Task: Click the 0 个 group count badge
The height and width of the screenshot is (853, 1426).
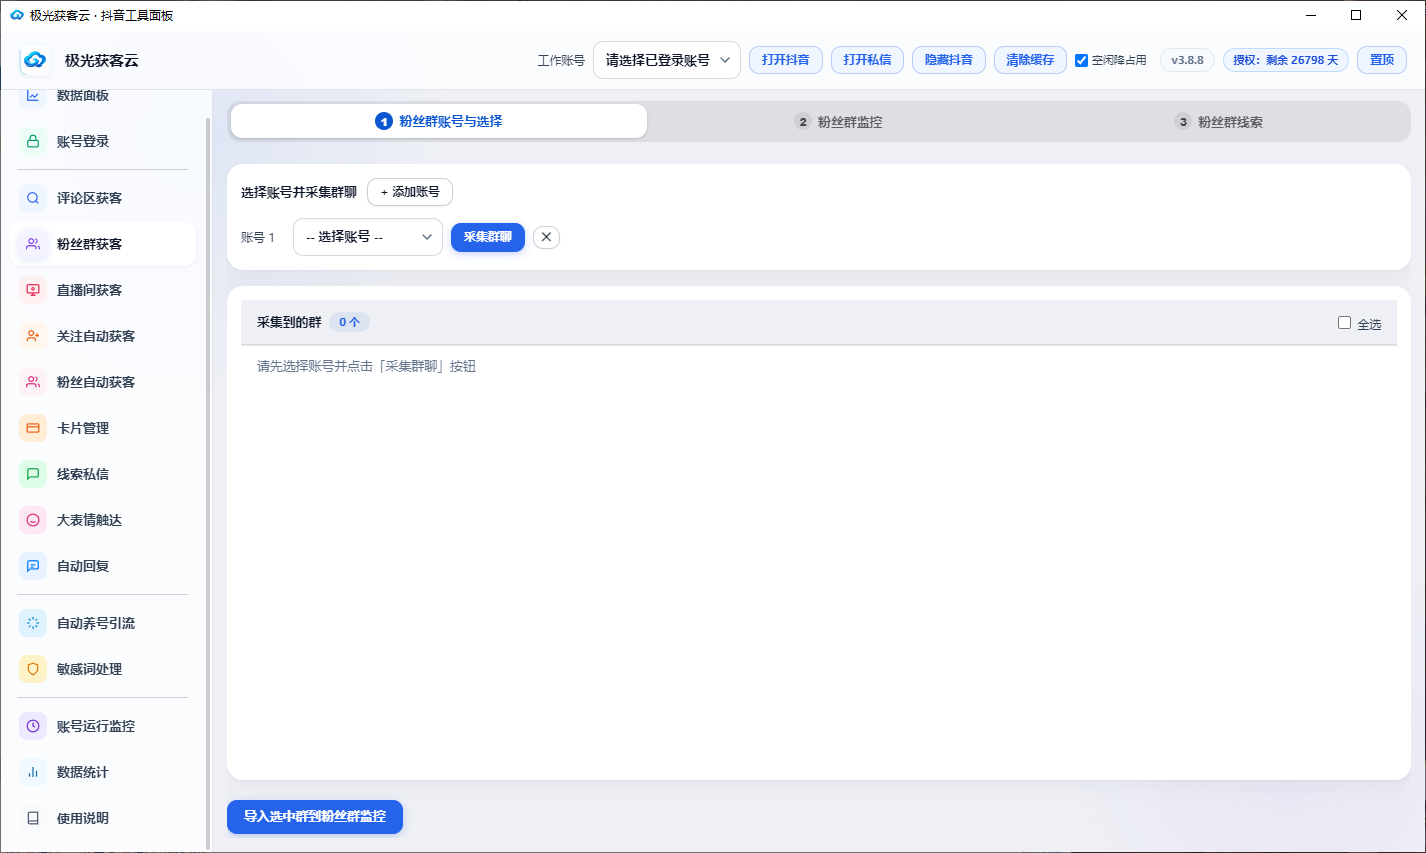Action: coord(349,322)
